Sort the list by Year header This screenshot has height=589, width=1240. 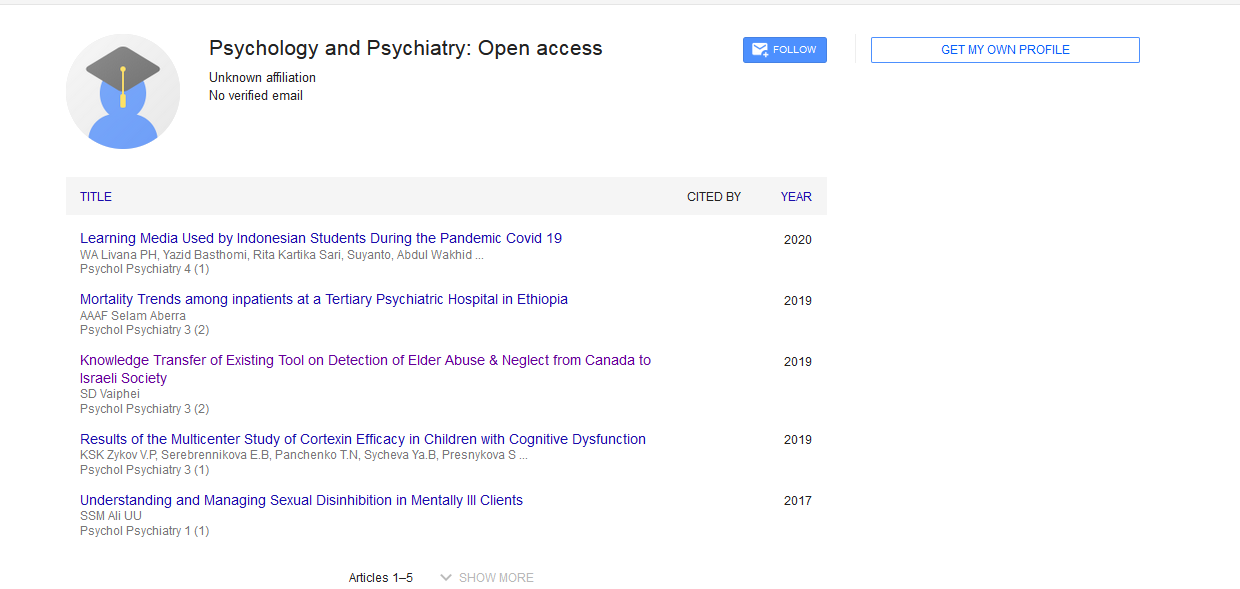click(795, 197)
